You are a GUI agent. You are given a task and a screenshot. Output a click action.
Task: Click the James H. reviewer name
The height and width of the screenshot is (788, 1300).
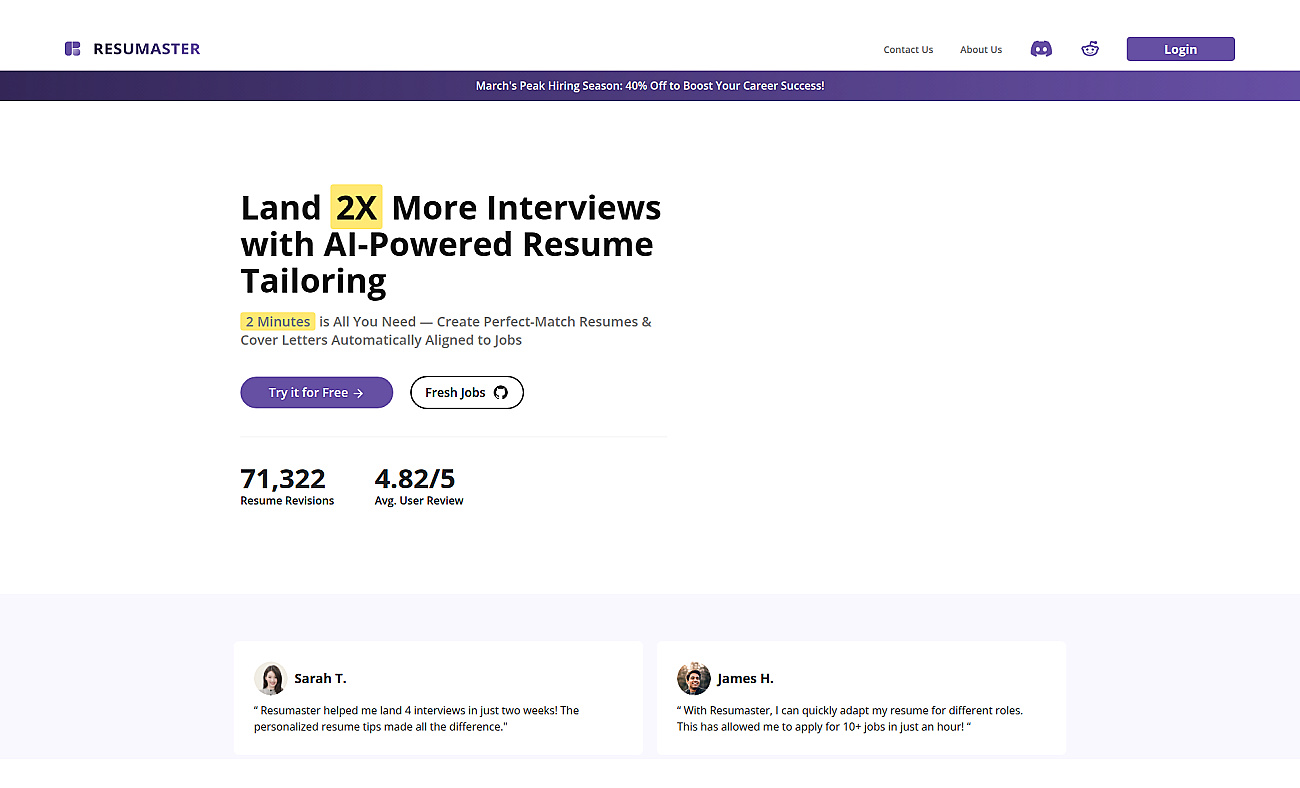(746, 679)
